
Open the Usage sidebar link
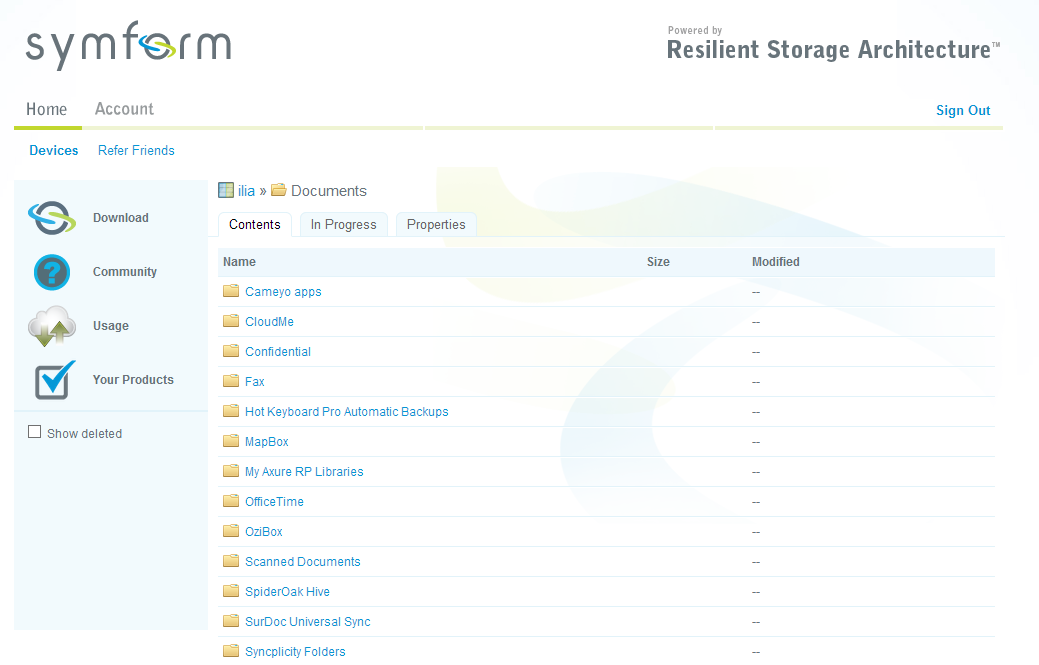point(111,326)
